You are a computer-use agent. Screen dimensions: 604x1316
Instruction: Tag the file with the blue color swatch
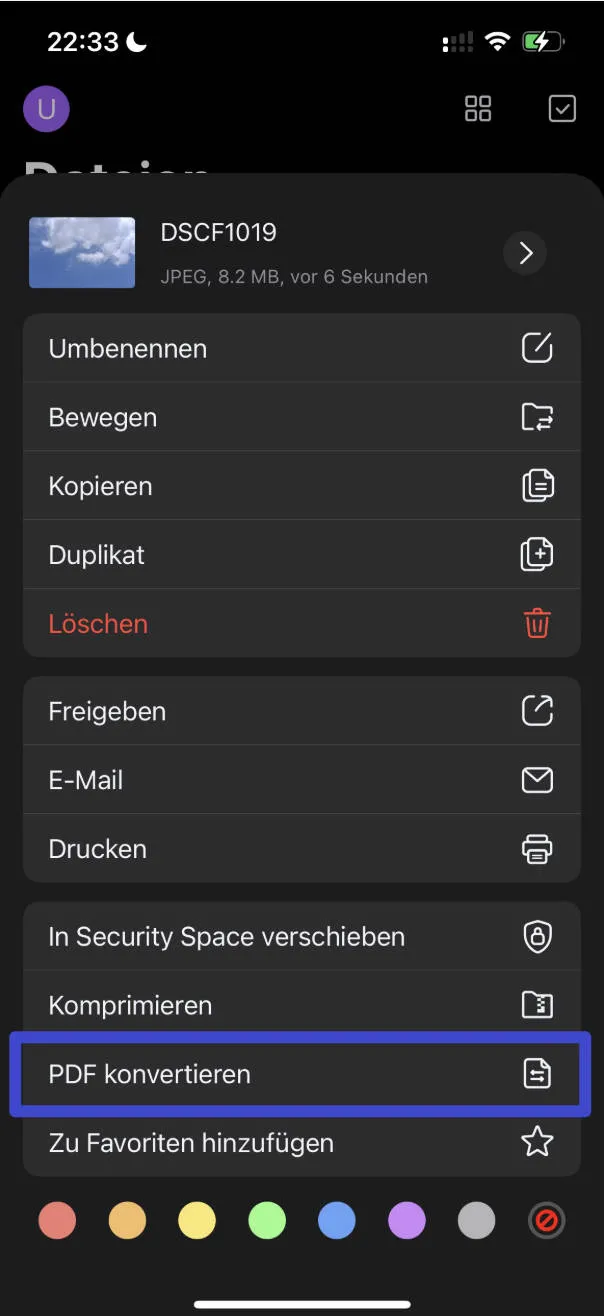(x=337, y=1220)
